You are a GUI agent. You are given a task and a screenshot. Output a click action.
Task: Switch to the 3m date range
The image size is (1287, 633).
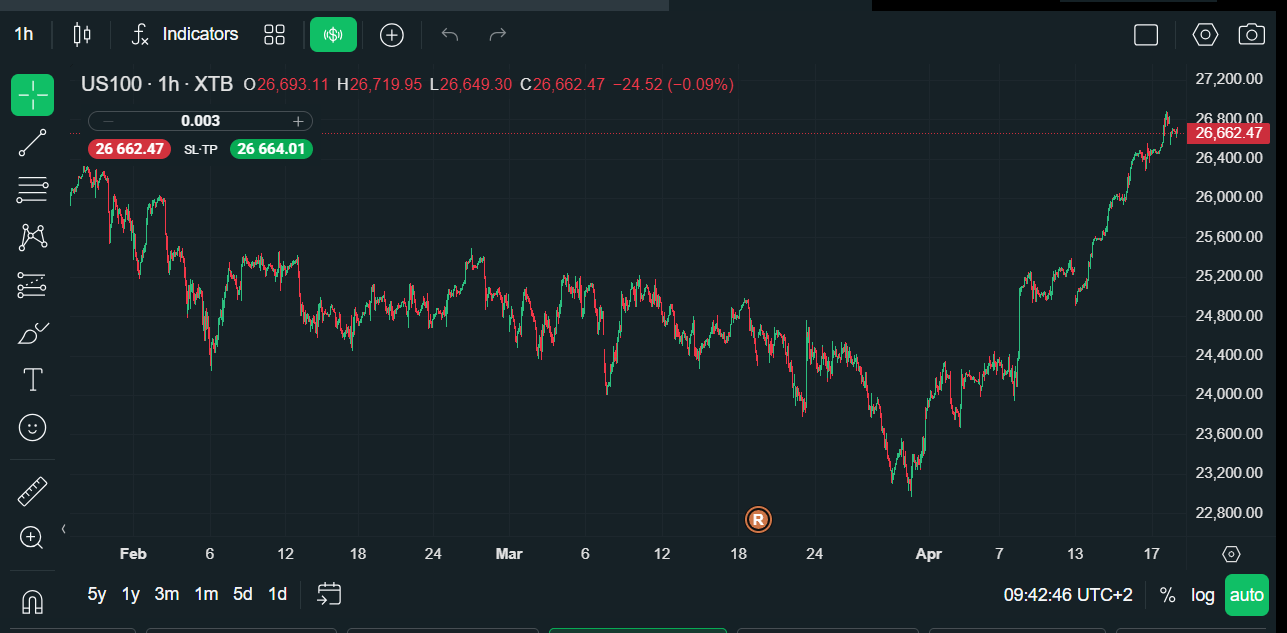click(167, 594)
